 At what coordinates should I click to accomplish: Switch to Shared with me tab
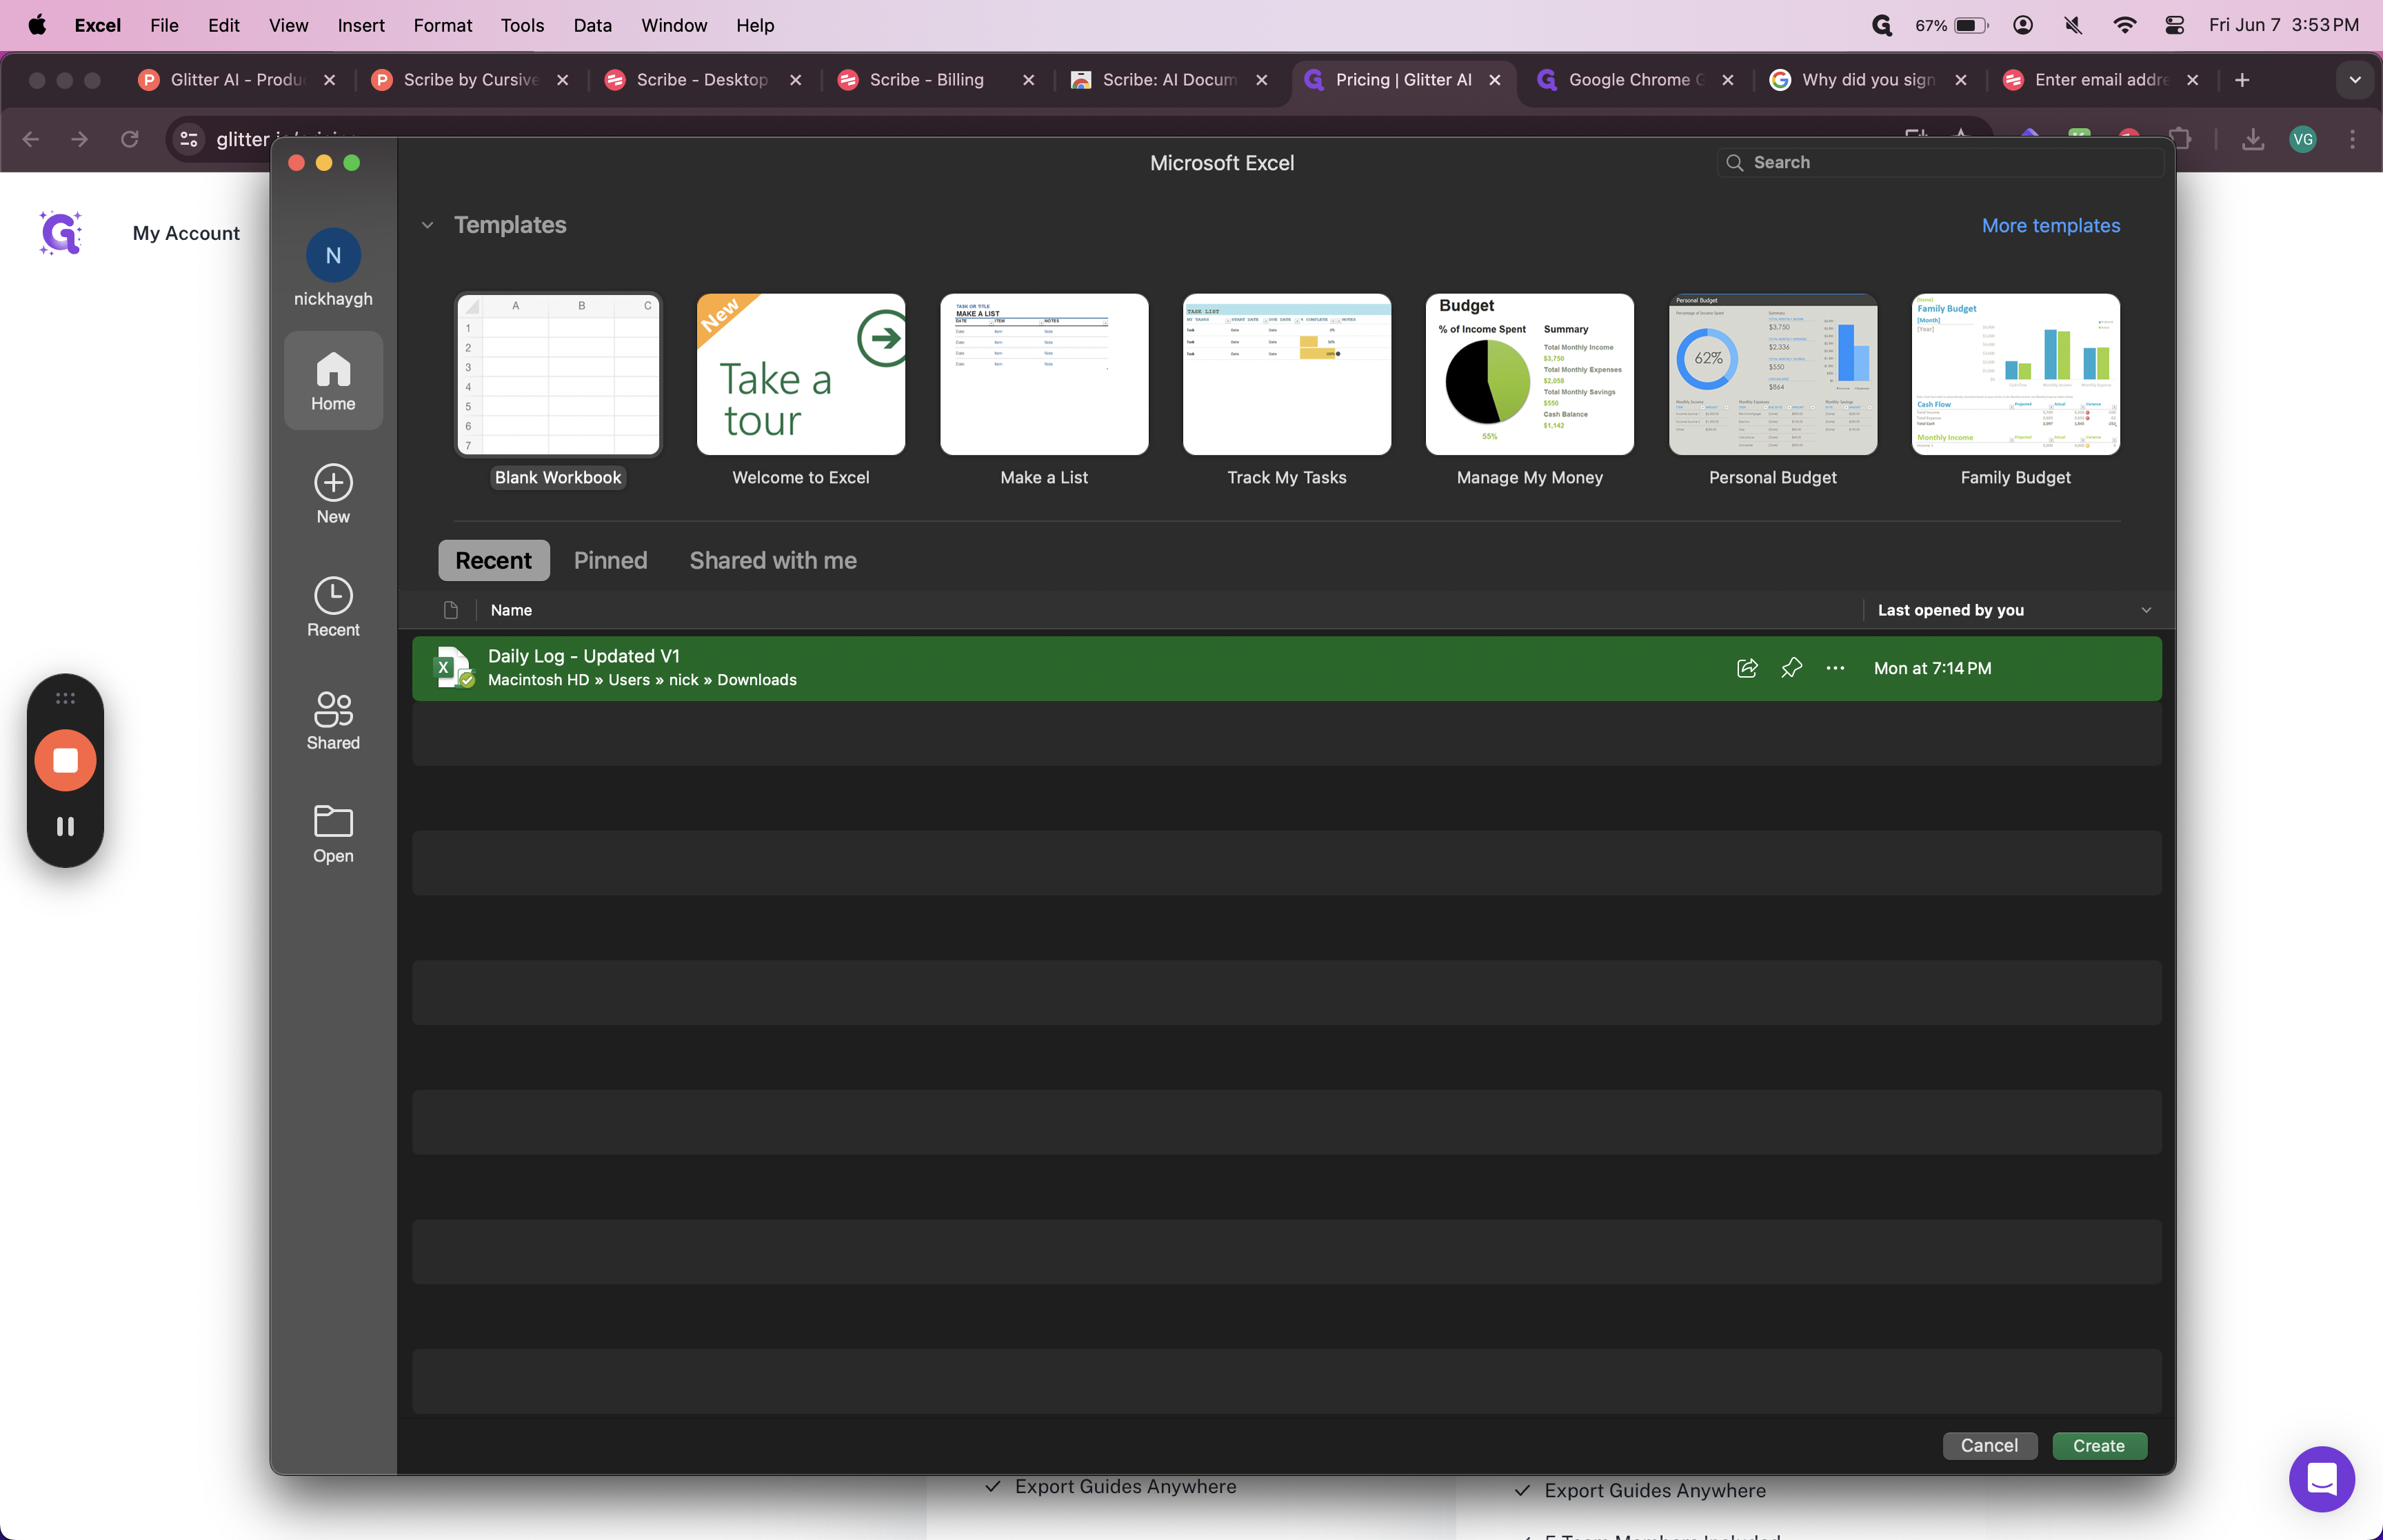tap(772, 560)
